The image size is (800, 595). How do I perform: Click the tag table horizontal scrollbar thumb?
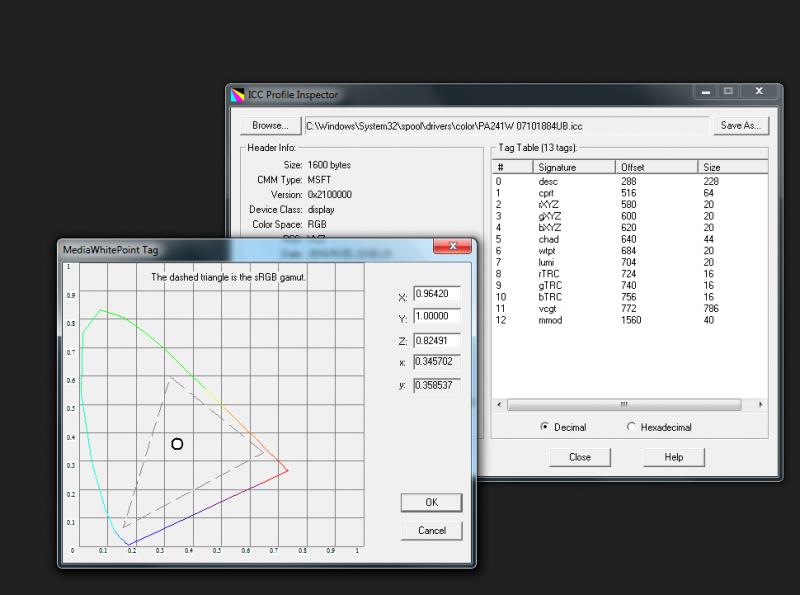(x=624, y=405)
